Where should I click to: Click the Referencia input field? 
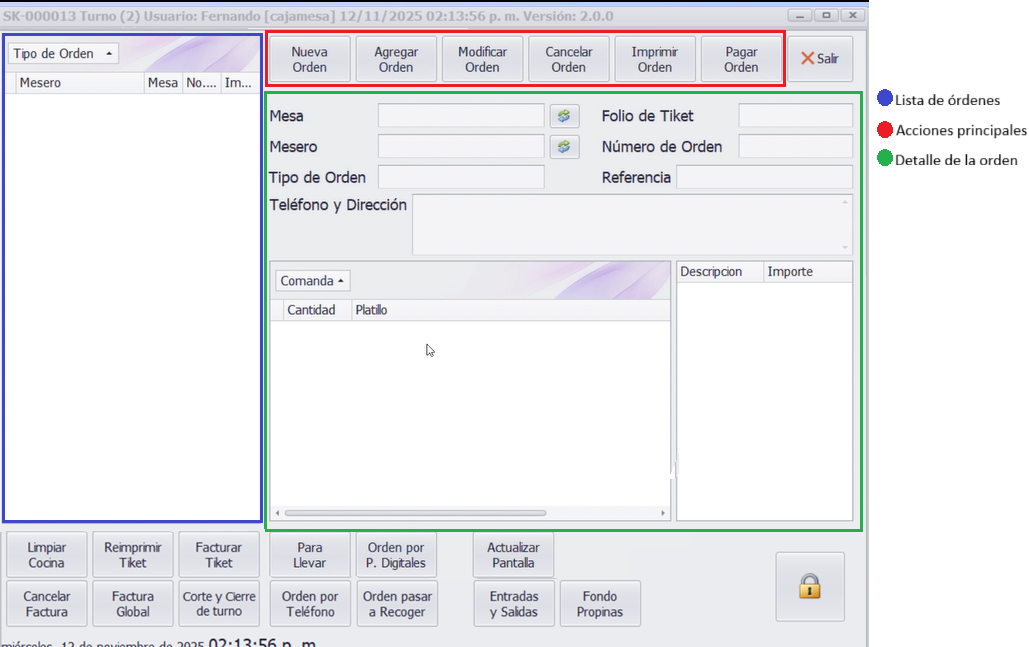pos(764,177)
